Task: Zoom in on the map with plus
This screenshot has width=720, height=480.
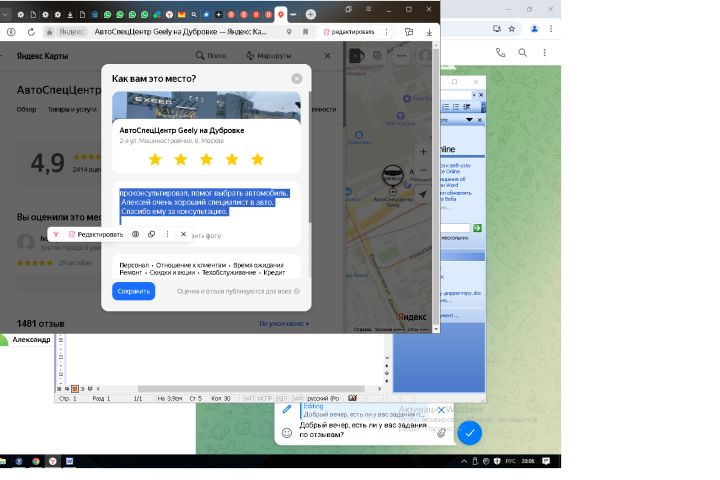Action: 423,152
